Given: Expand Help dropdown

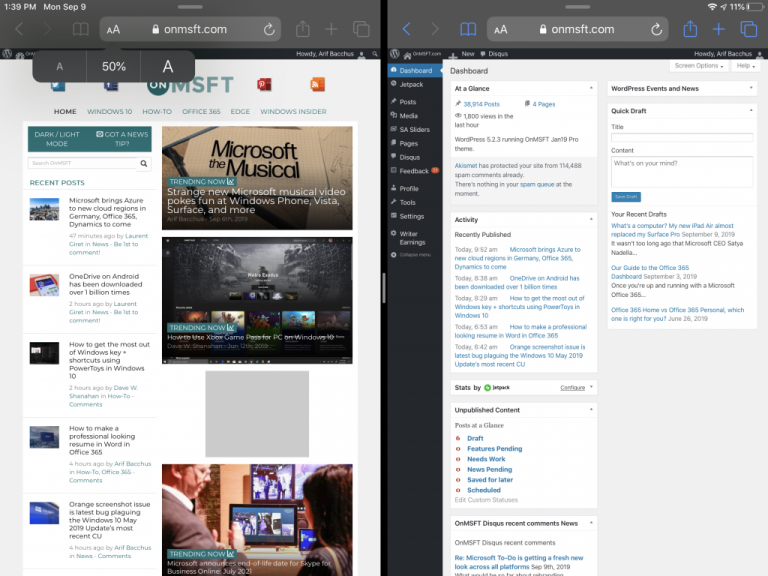Looking at the screenshot, I should tap(745, 66).
